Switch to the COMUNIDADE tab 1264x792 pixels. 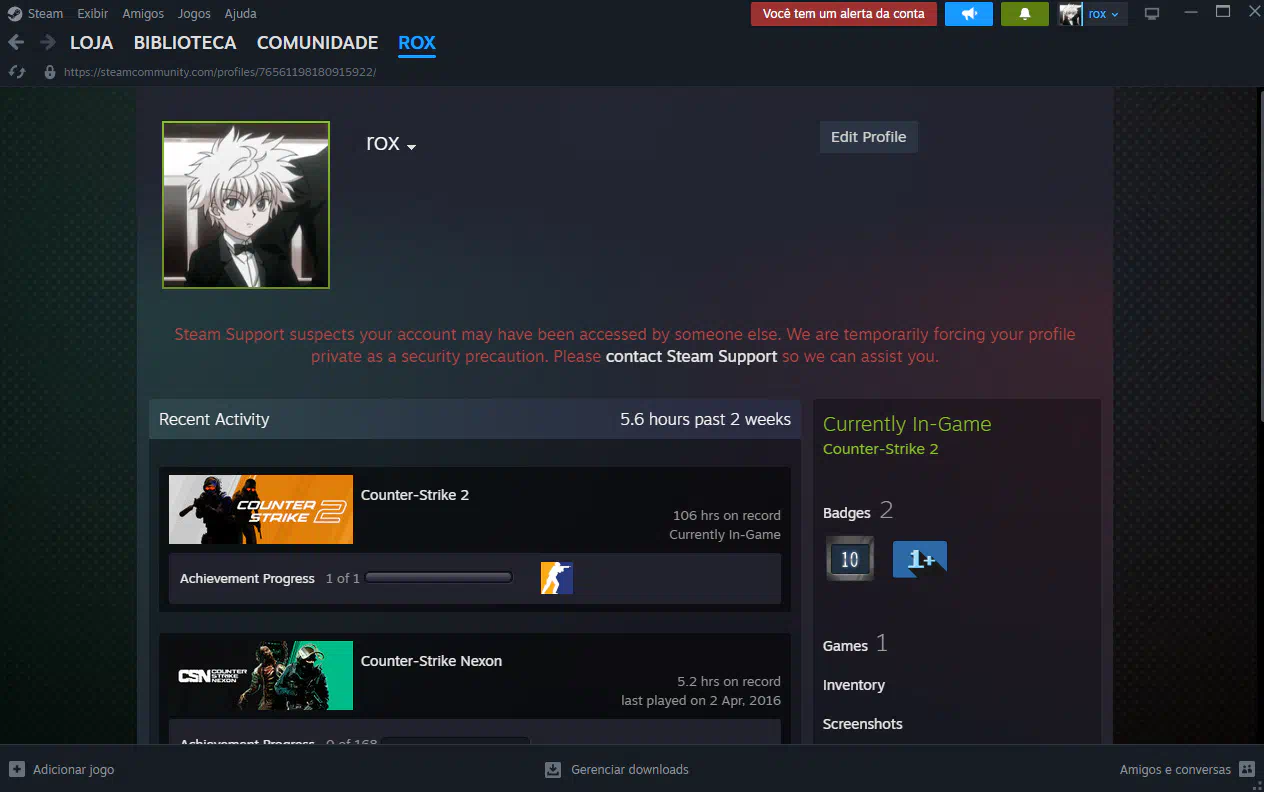[x=317, y=43]
